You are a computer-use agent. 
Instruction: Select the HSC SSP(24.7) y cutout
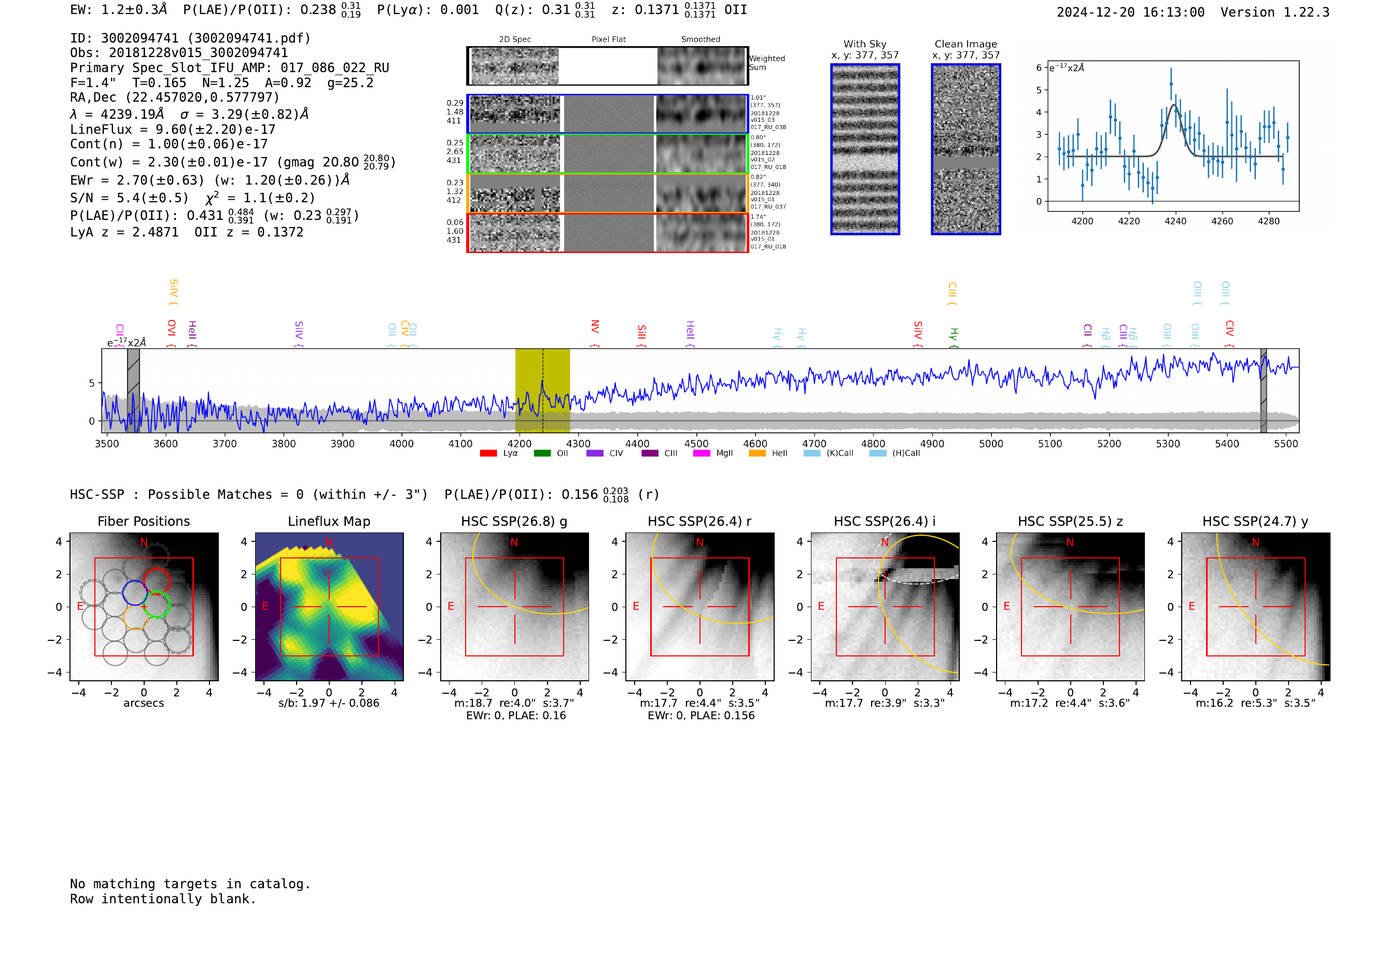coord(1256,607)
